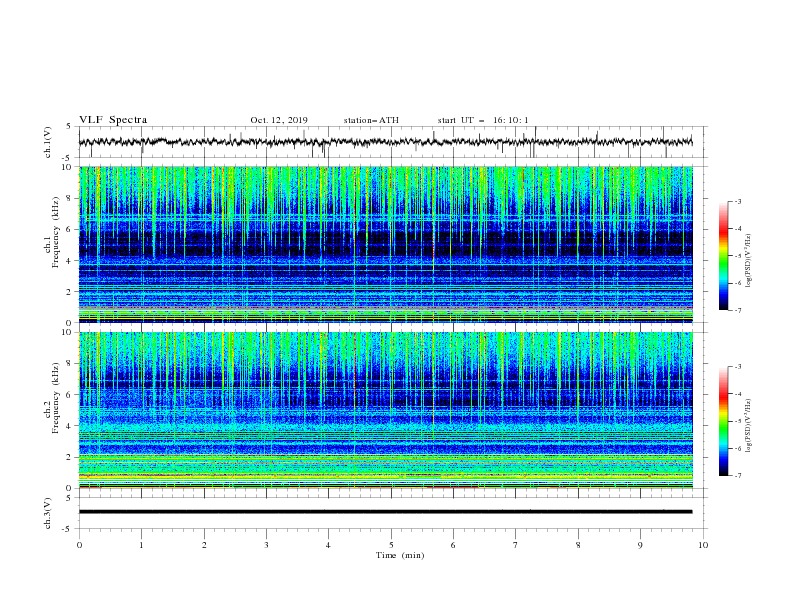Click the "ch.3(V)" axis label
The width and height of the screenshot is (792, 612).
[x=48, y=513]
